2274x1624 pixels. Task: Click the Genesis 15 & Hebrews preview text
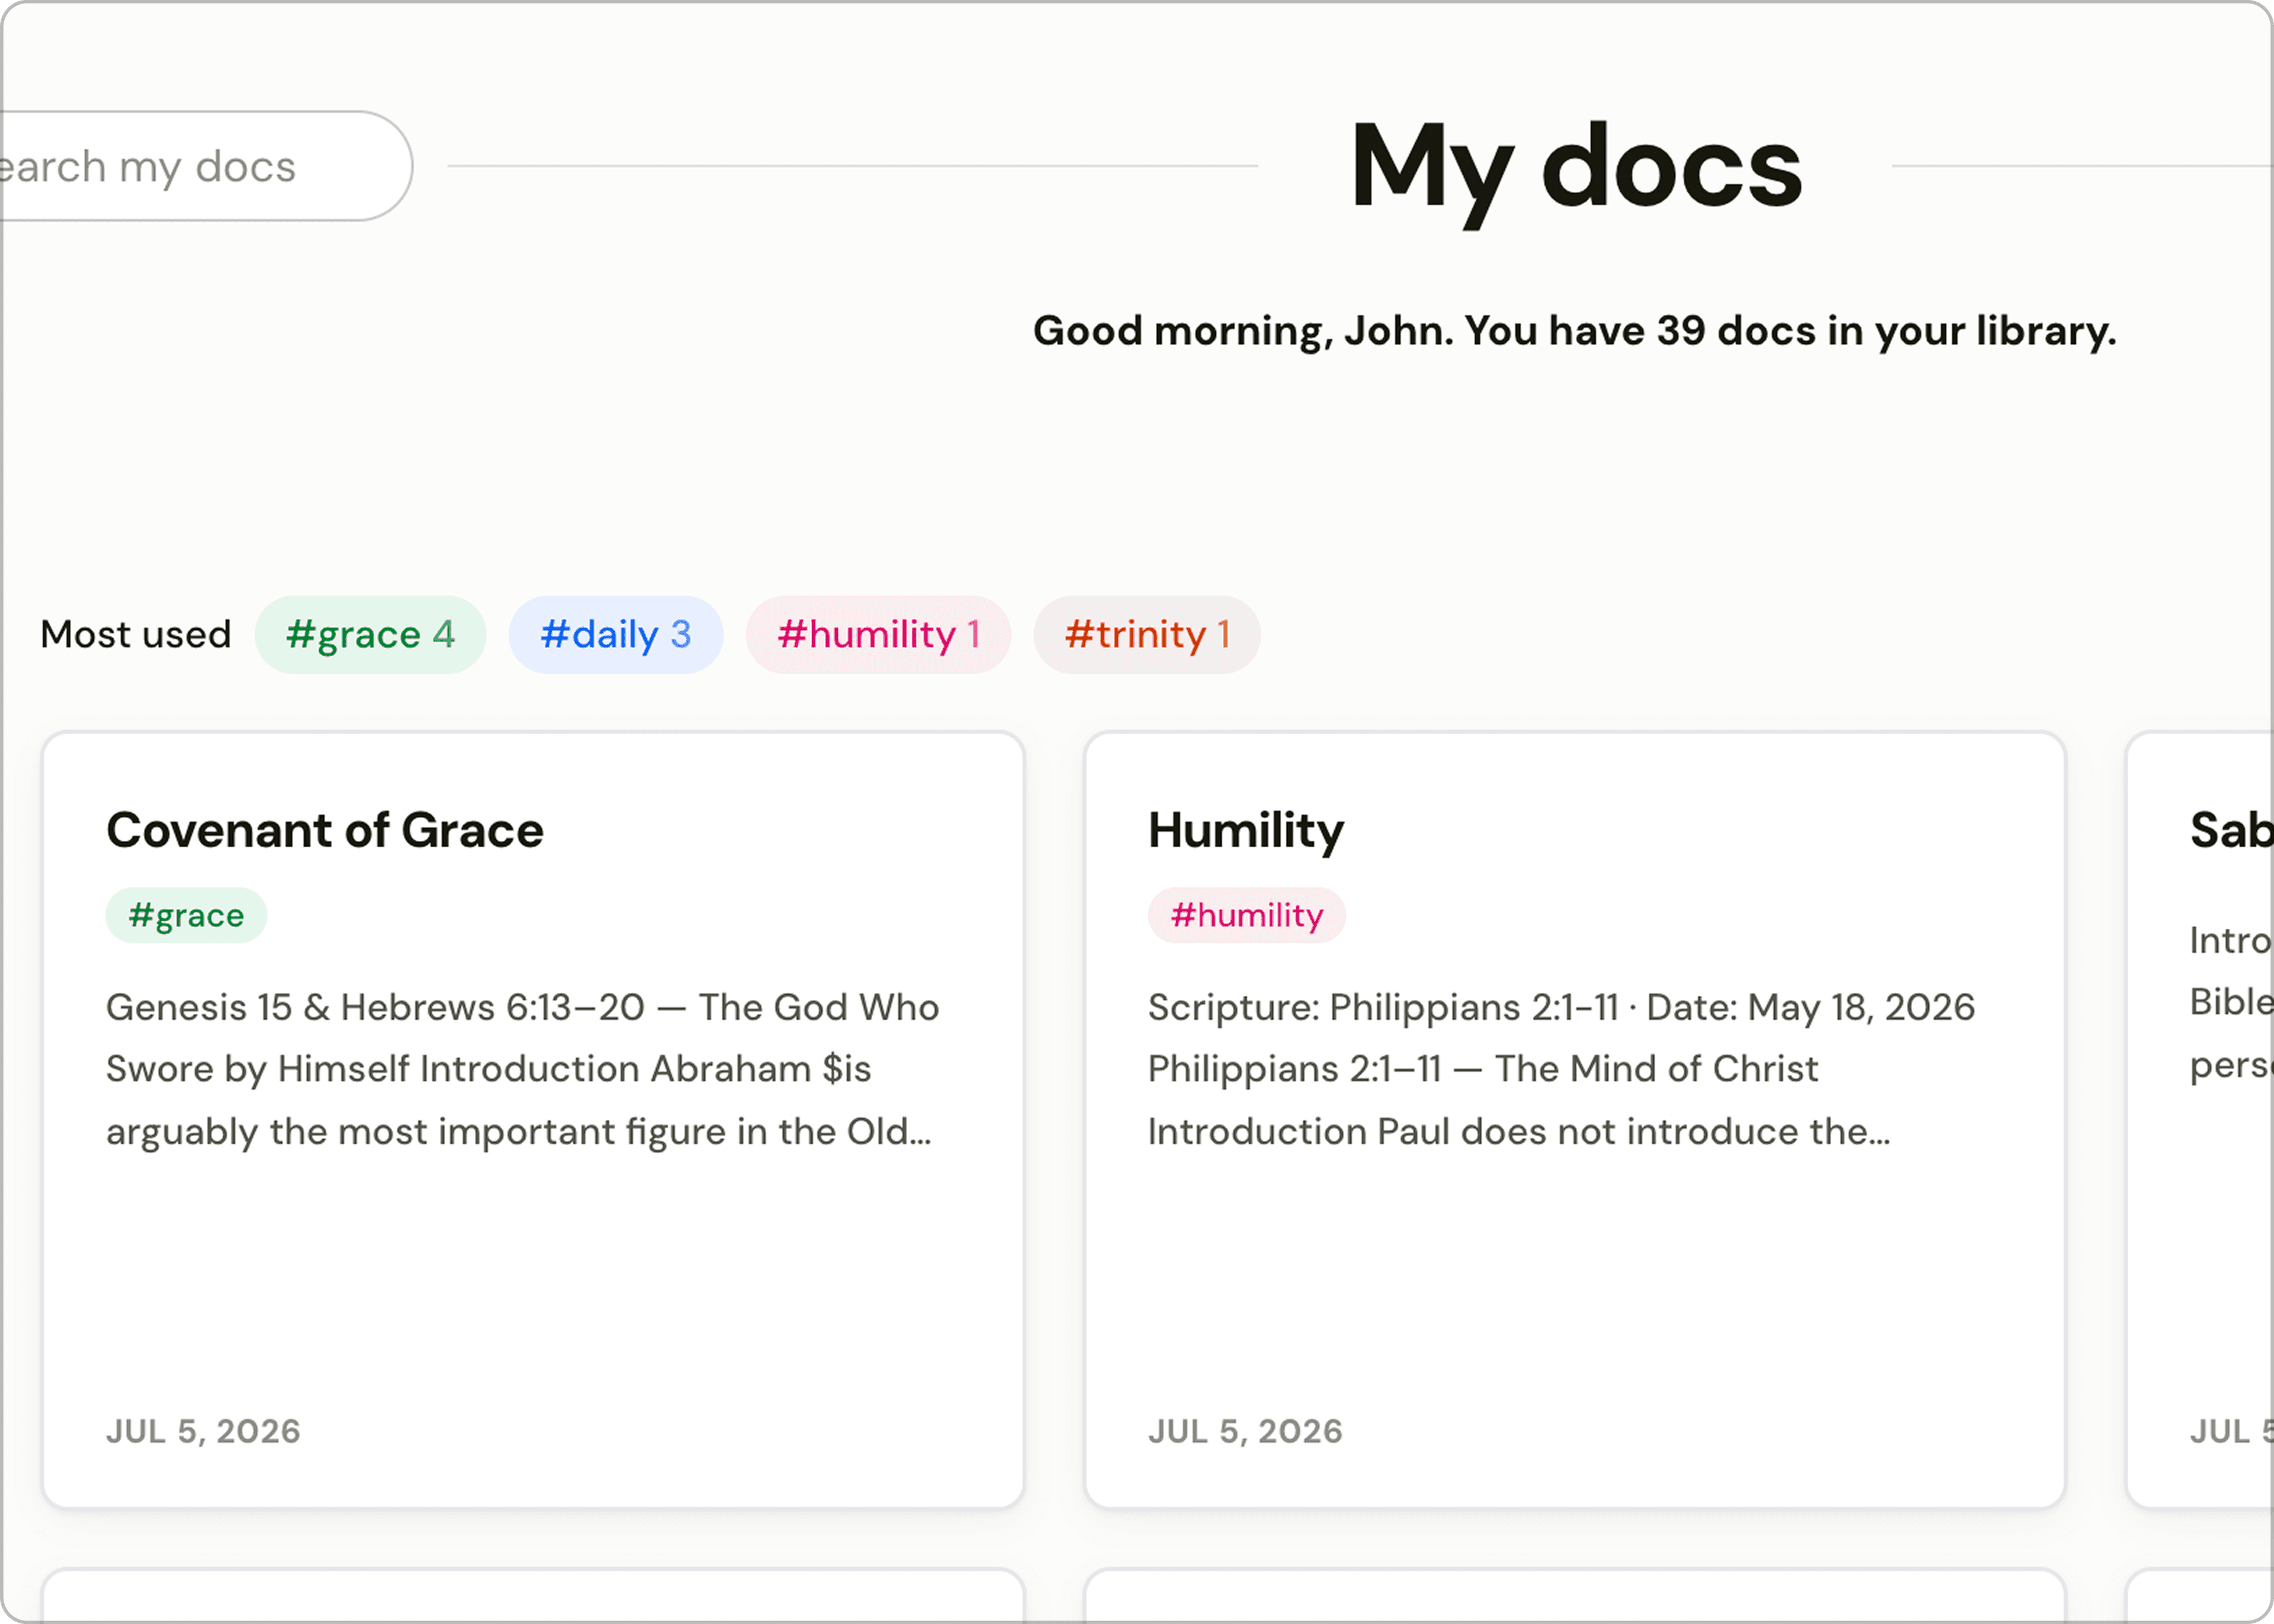(523, 1069)
